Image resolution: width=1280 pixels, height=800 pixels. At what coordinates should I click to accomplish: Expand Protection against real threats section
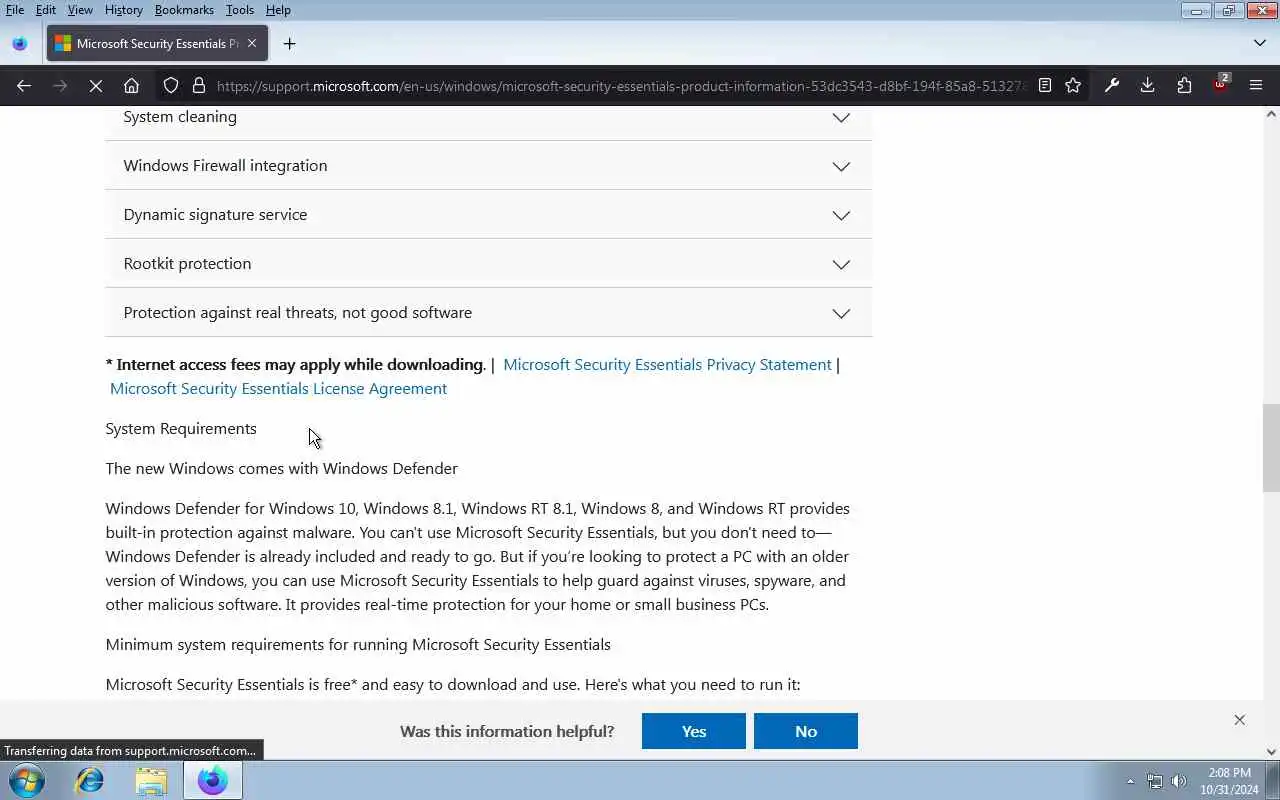coord(488,313)
